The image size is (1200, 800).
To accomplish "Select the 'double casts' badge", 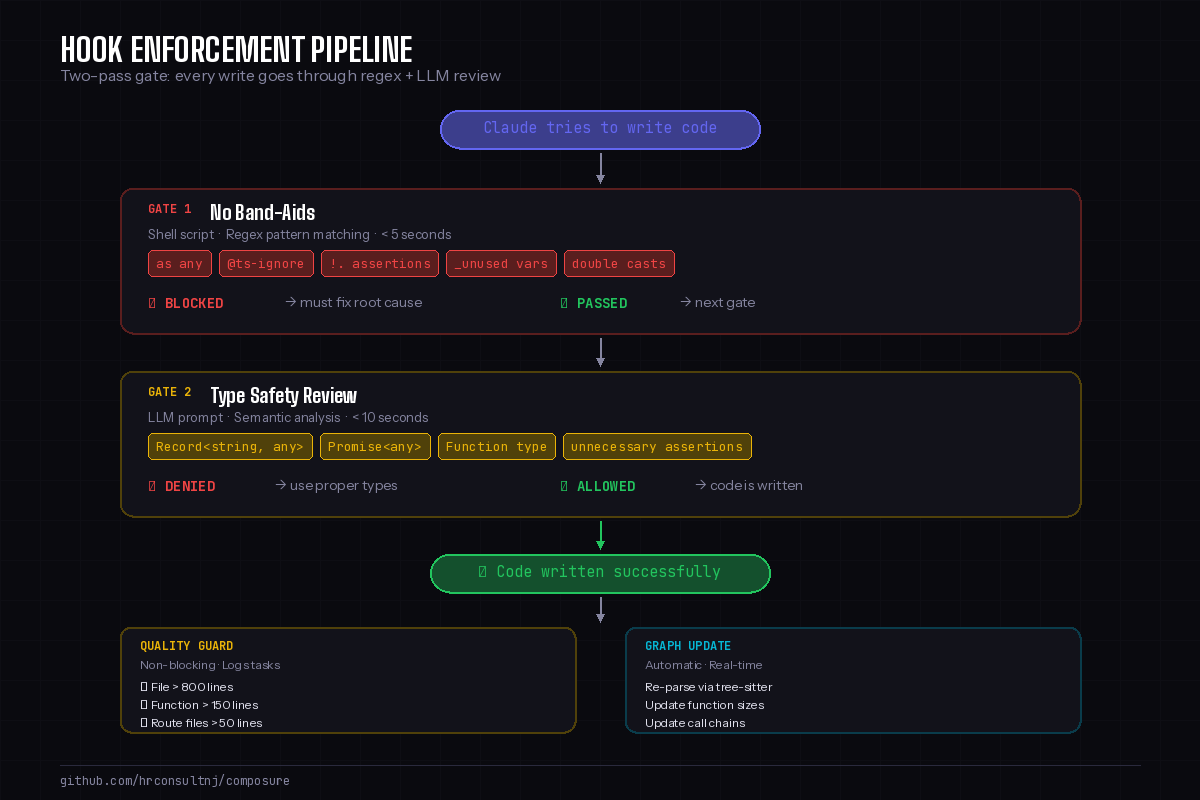I will (x=619, y=263).
